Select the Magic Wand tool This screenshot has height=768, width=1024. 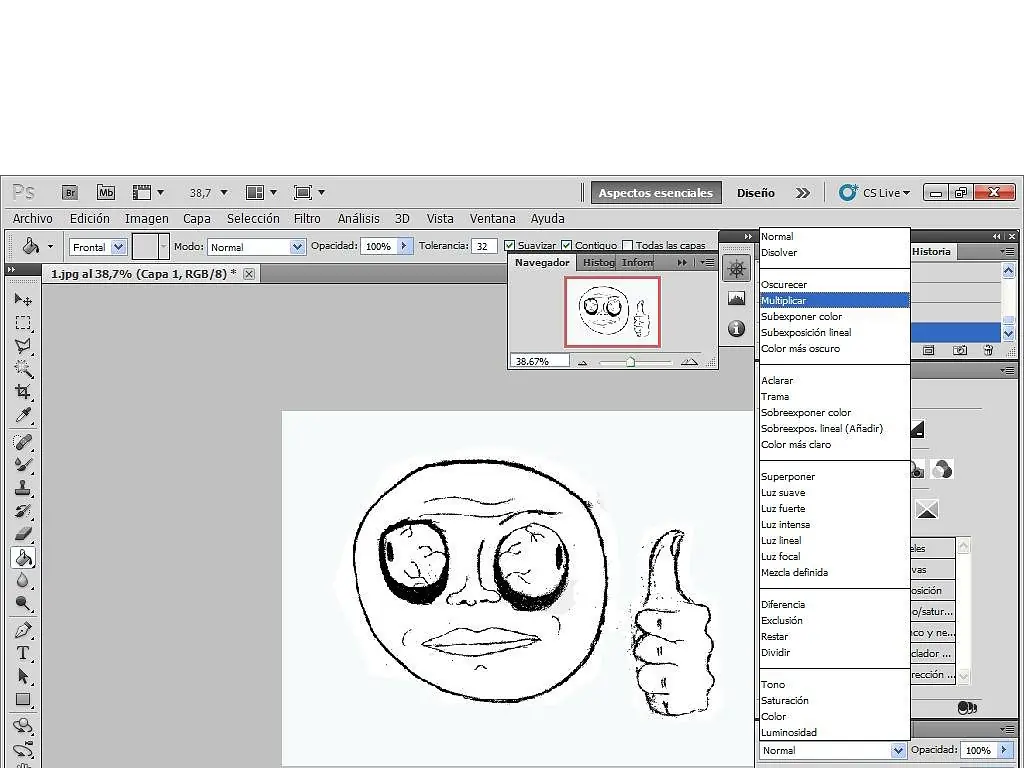click(23, 369)
